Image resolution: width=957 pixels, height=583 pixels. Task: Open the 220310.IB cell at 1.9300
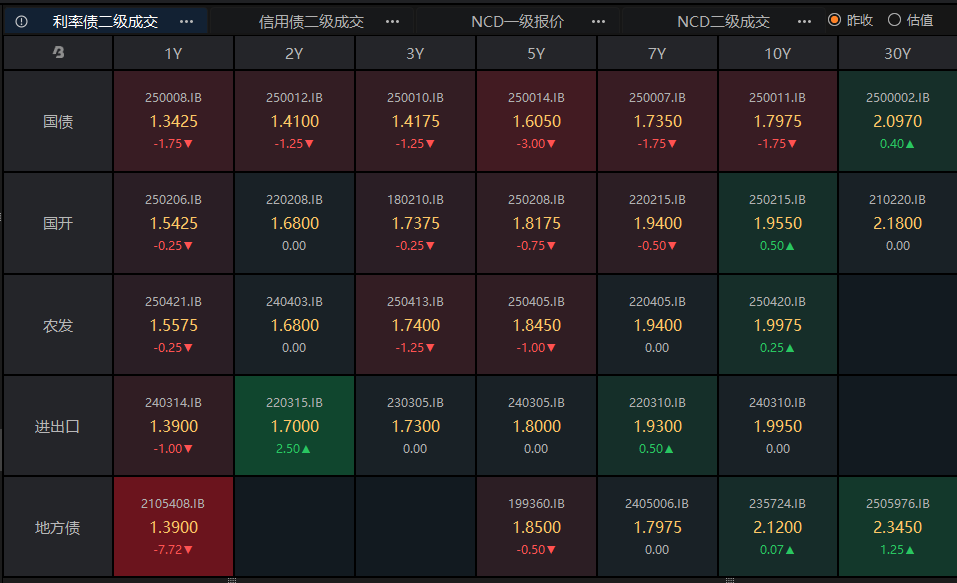point(657,426)
